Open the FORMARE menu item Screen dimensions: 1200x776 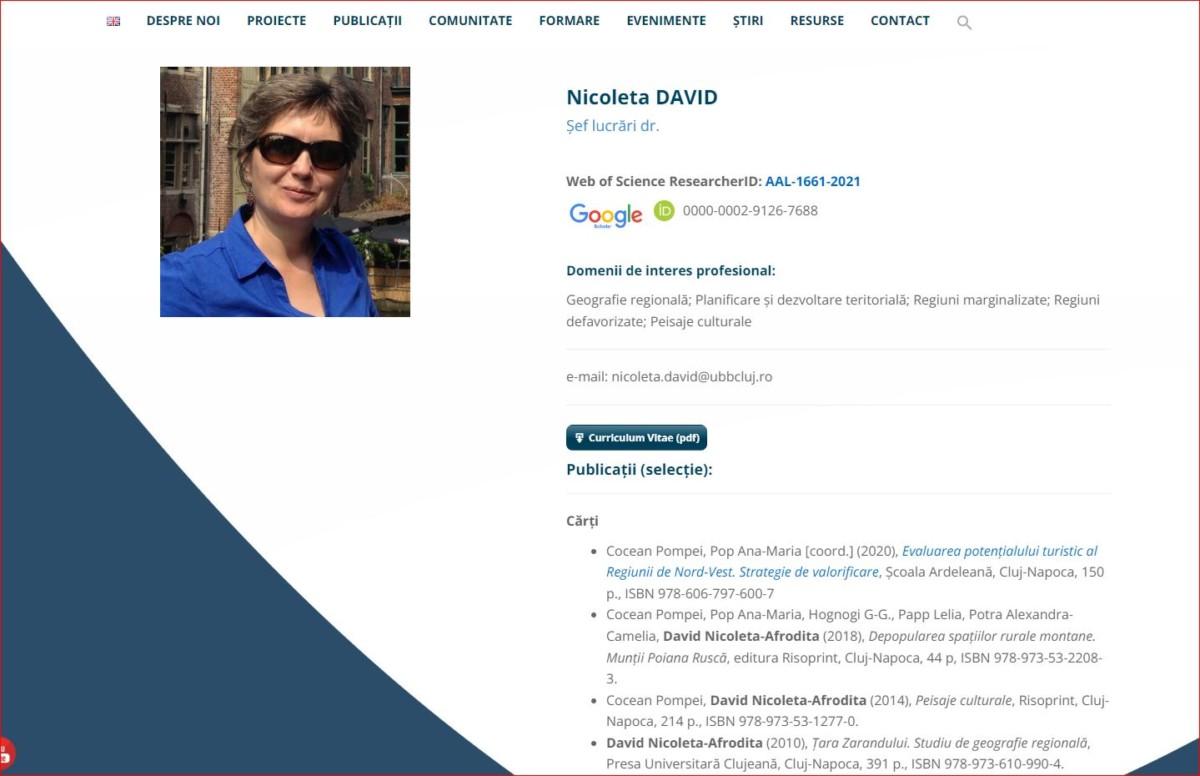[x=569, y=21]
